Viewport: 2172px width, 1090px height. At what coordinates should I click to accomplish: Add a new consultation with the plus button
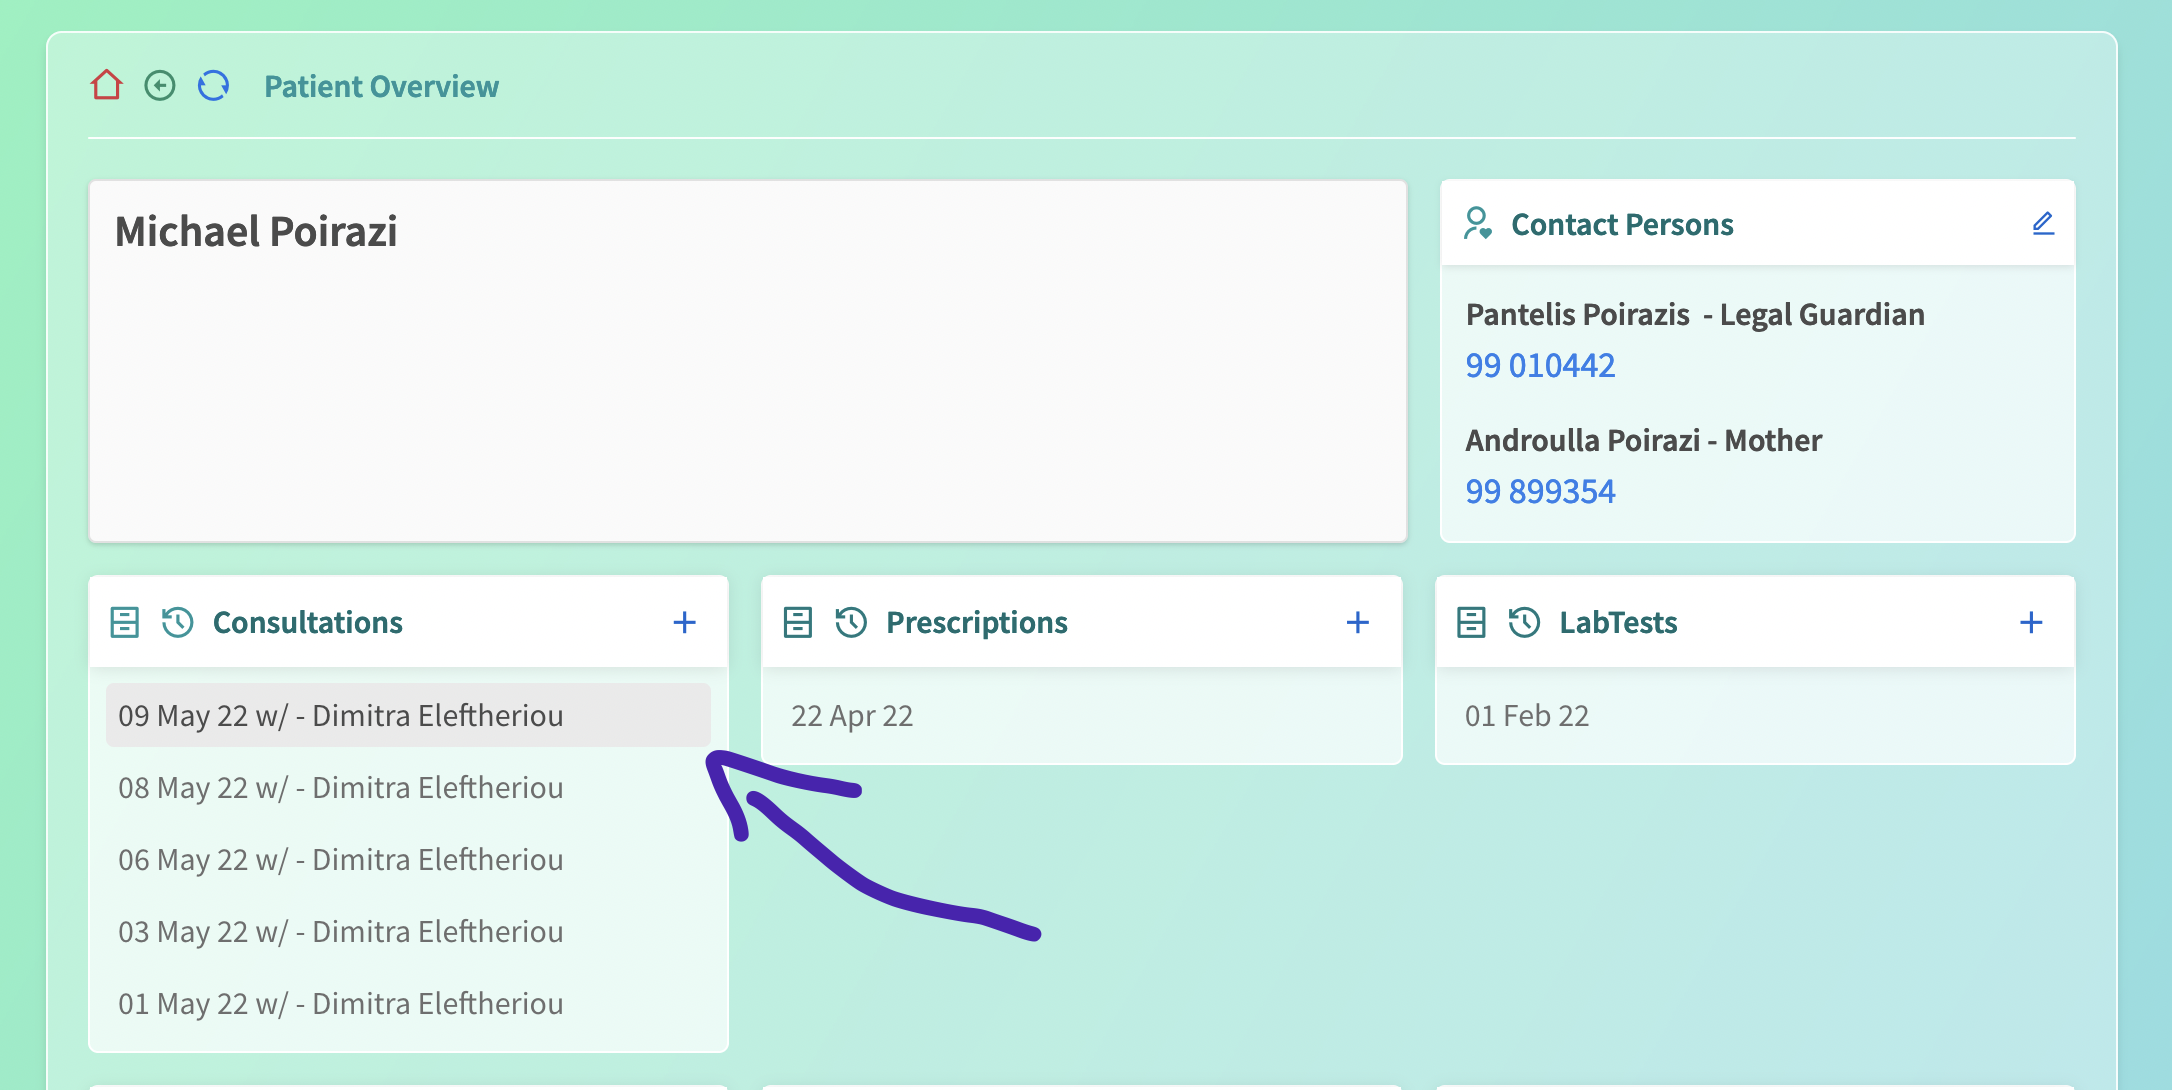(x=685, y=622)
